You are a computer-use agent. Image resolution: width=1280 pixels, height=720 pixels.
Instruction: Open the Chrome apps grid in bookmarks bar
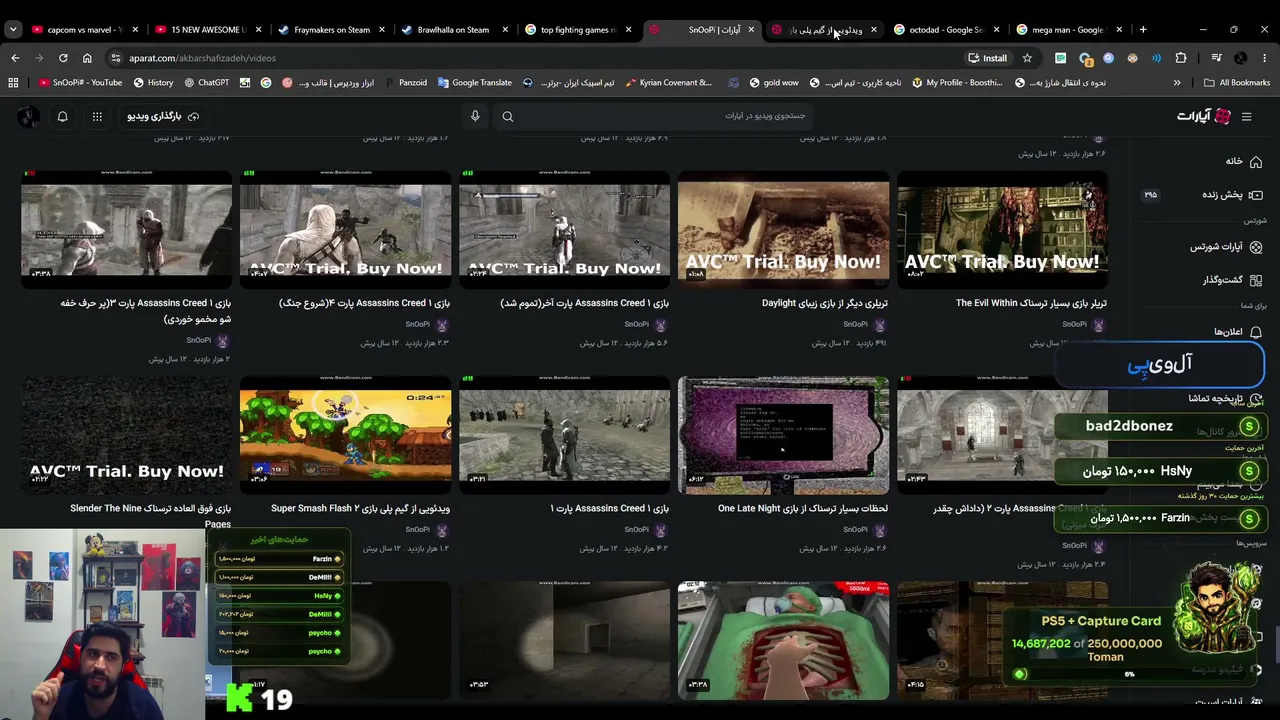click(x=13, y=83)
